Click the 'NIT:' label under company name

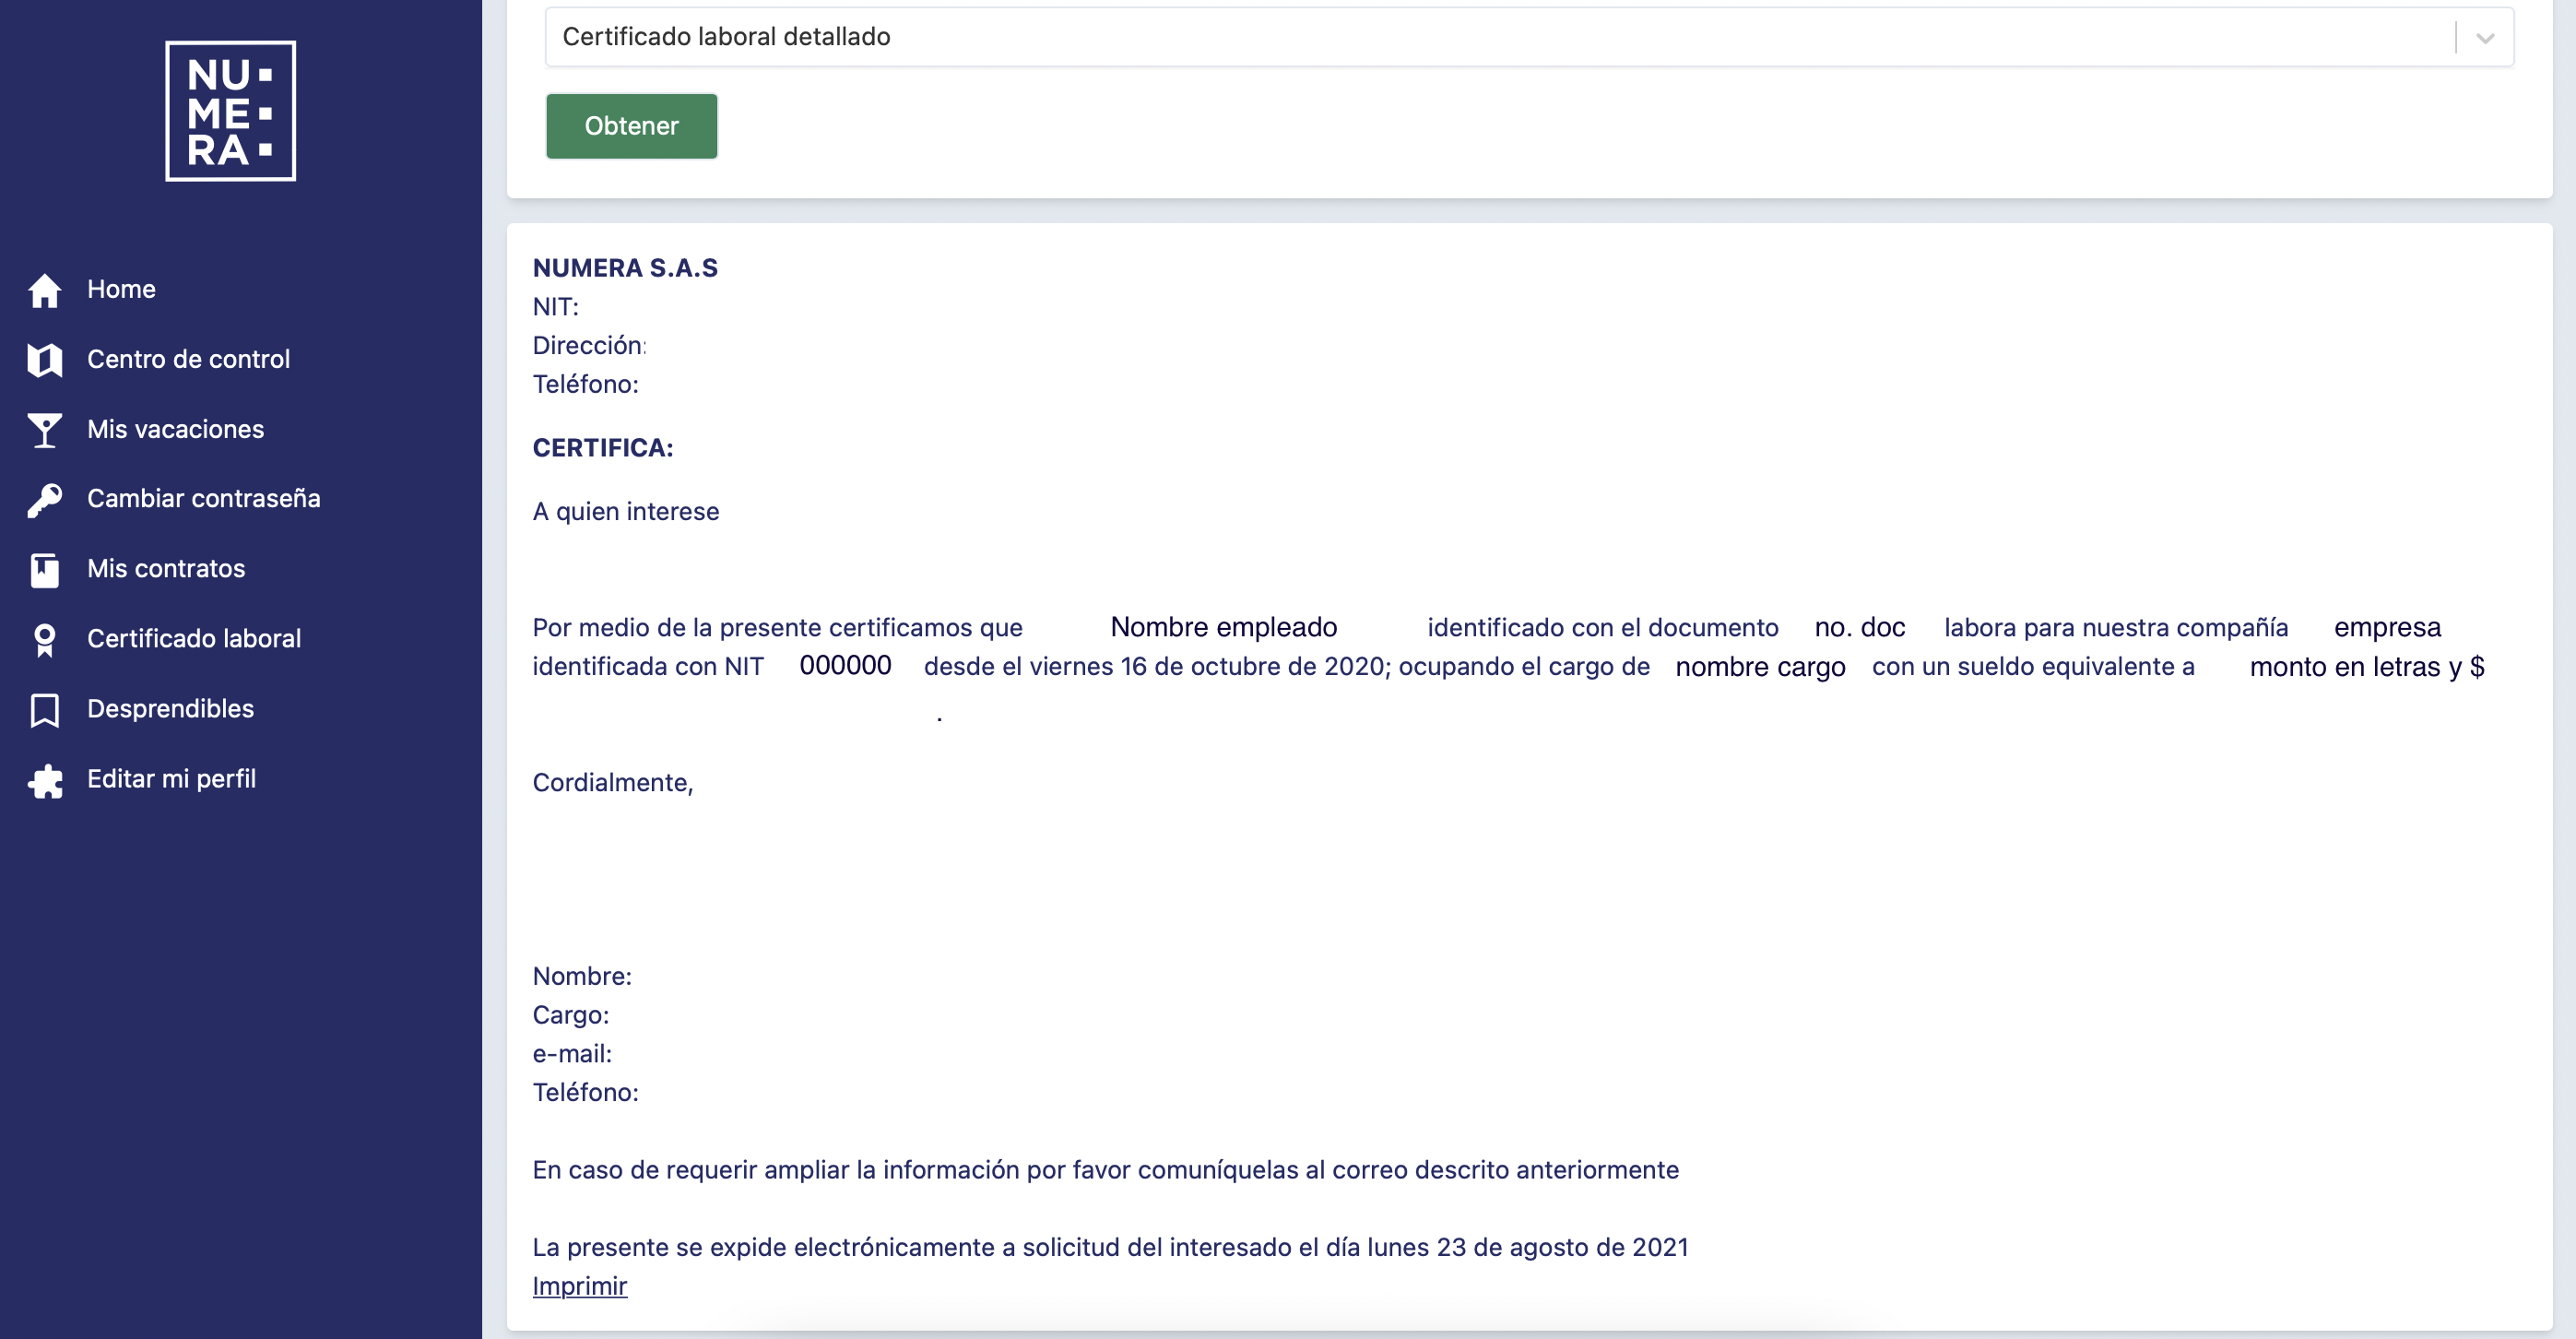point(555,306)
